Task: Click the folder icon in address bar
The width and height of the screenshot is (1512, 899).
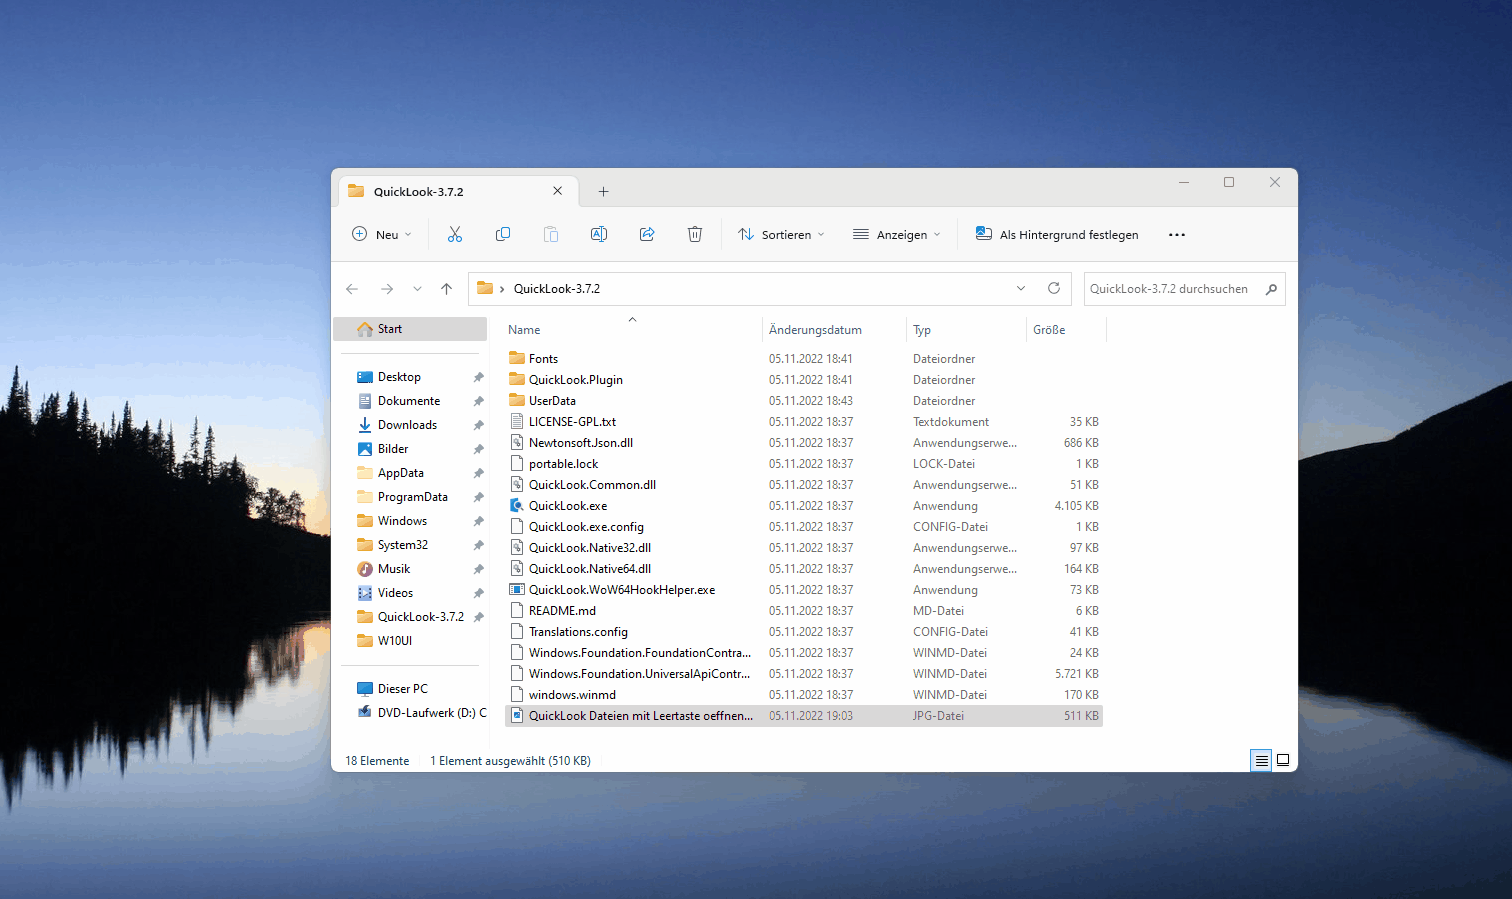Action: pyautogui.click(x=485, y=288)
